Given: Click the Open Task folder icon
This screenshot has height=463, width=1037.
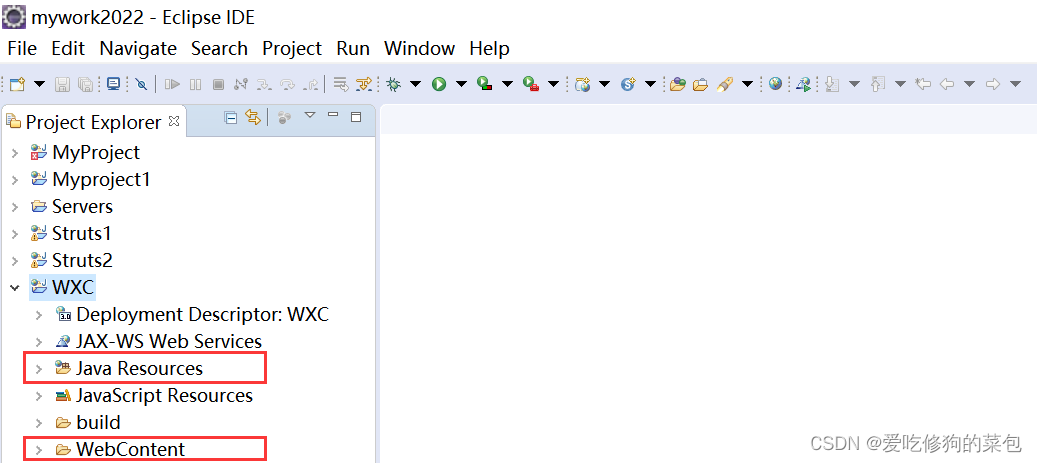Looking at the screenshot, I should point(700,84).
